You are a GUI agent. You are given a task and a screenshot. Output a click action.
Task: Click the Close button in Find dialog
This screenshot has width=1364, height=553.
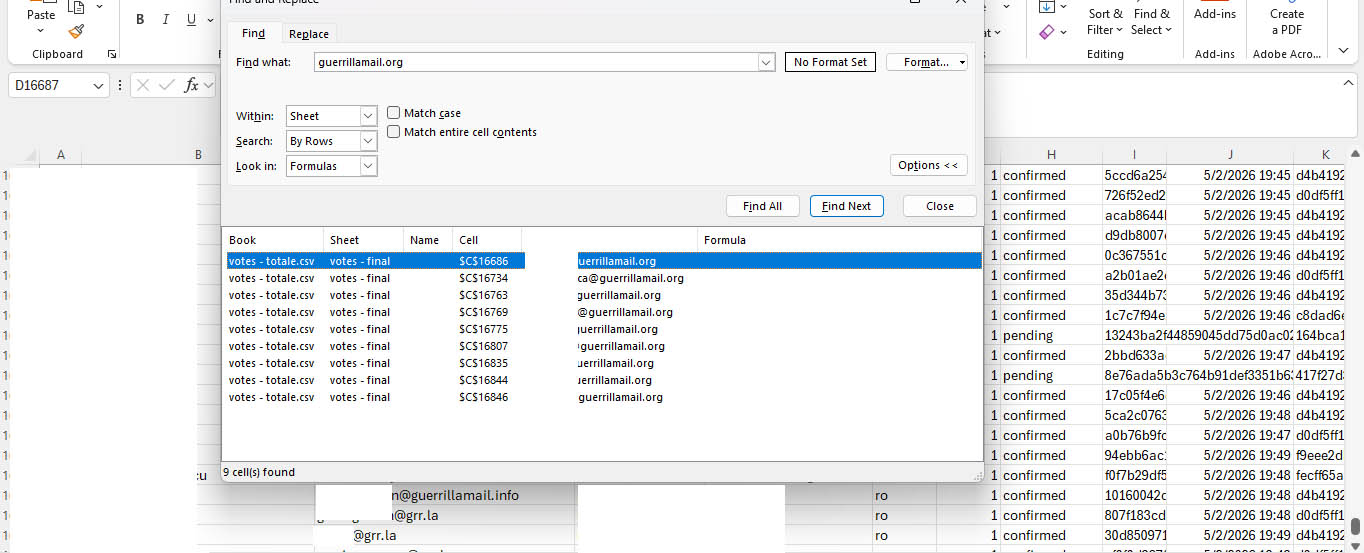point(939,206)
